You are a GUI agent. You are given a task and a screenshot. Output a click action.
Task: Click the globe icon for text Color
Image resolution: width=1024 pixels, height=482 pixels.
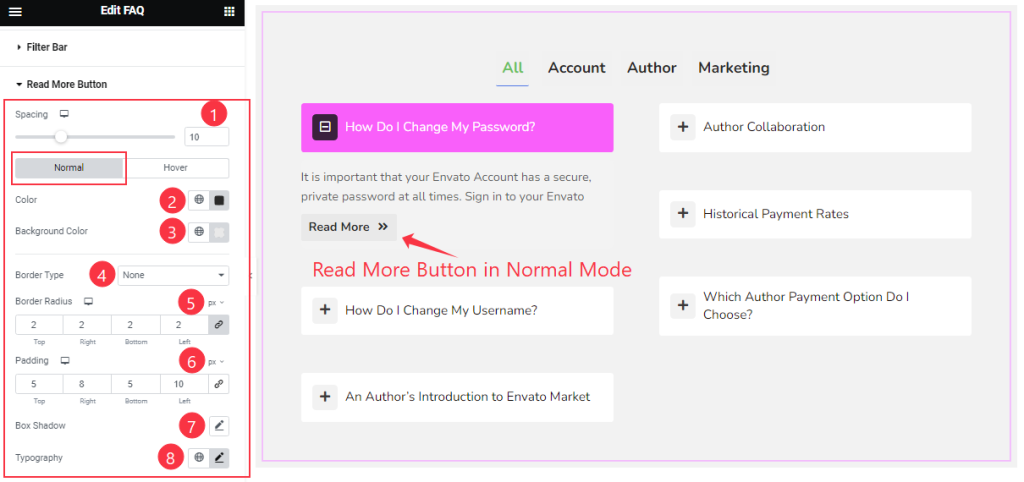199,201
